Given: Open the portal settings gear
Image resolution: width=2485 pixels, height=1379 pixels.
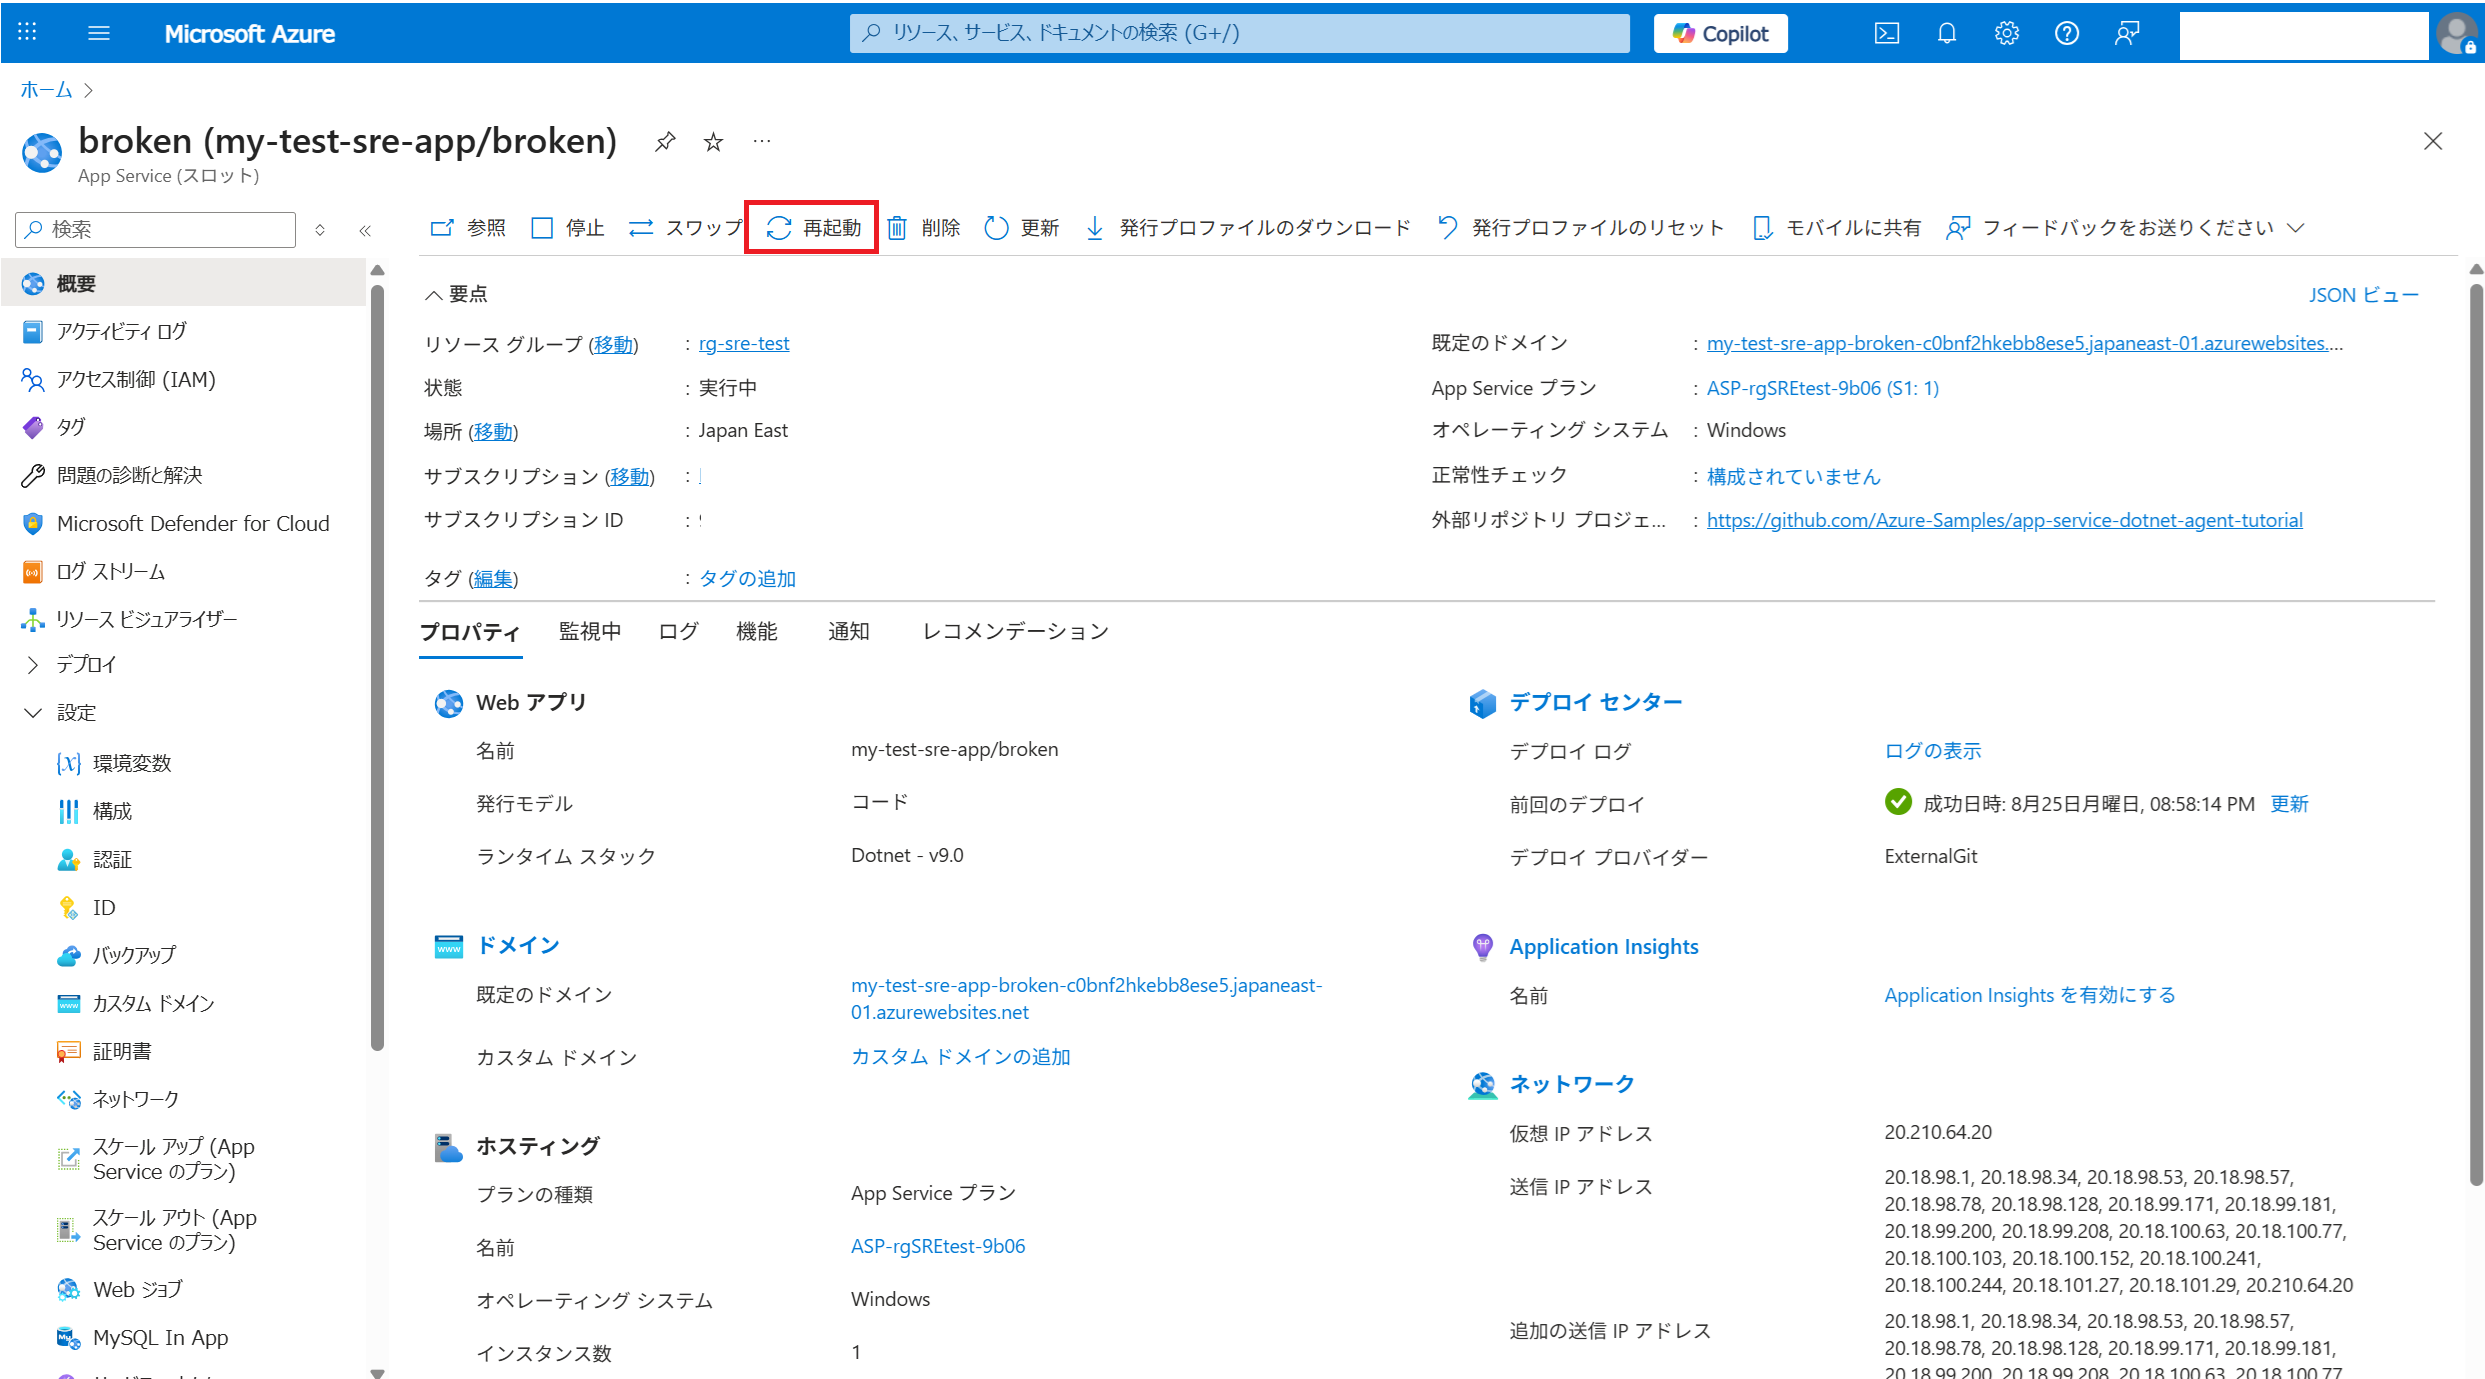Looking at the screenshot, I should click(x=2006, y=33).
